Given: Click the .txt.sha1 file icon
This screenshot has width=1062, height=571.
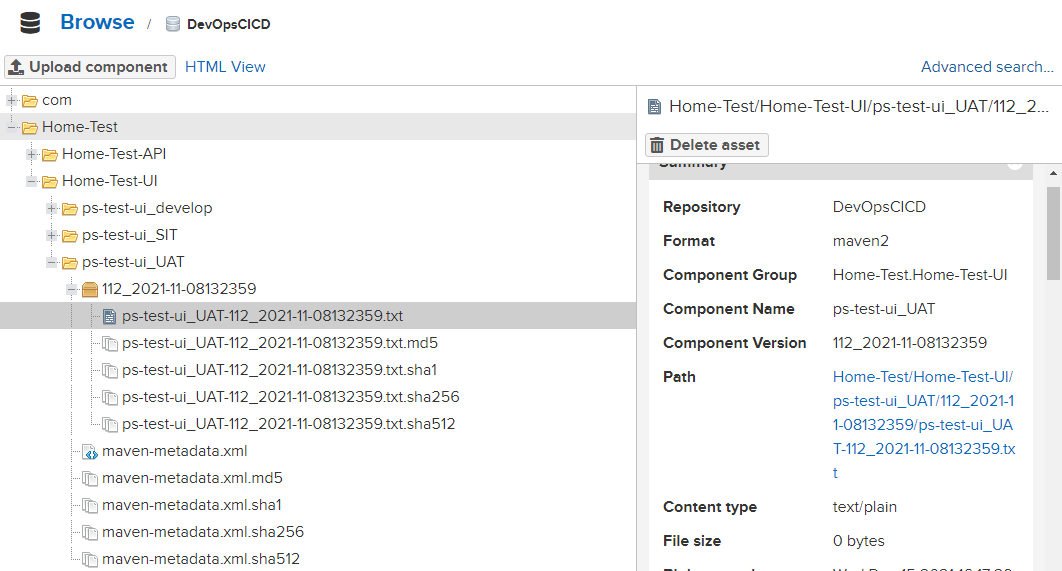Looking at the screenshot, I should click(110, 371).
